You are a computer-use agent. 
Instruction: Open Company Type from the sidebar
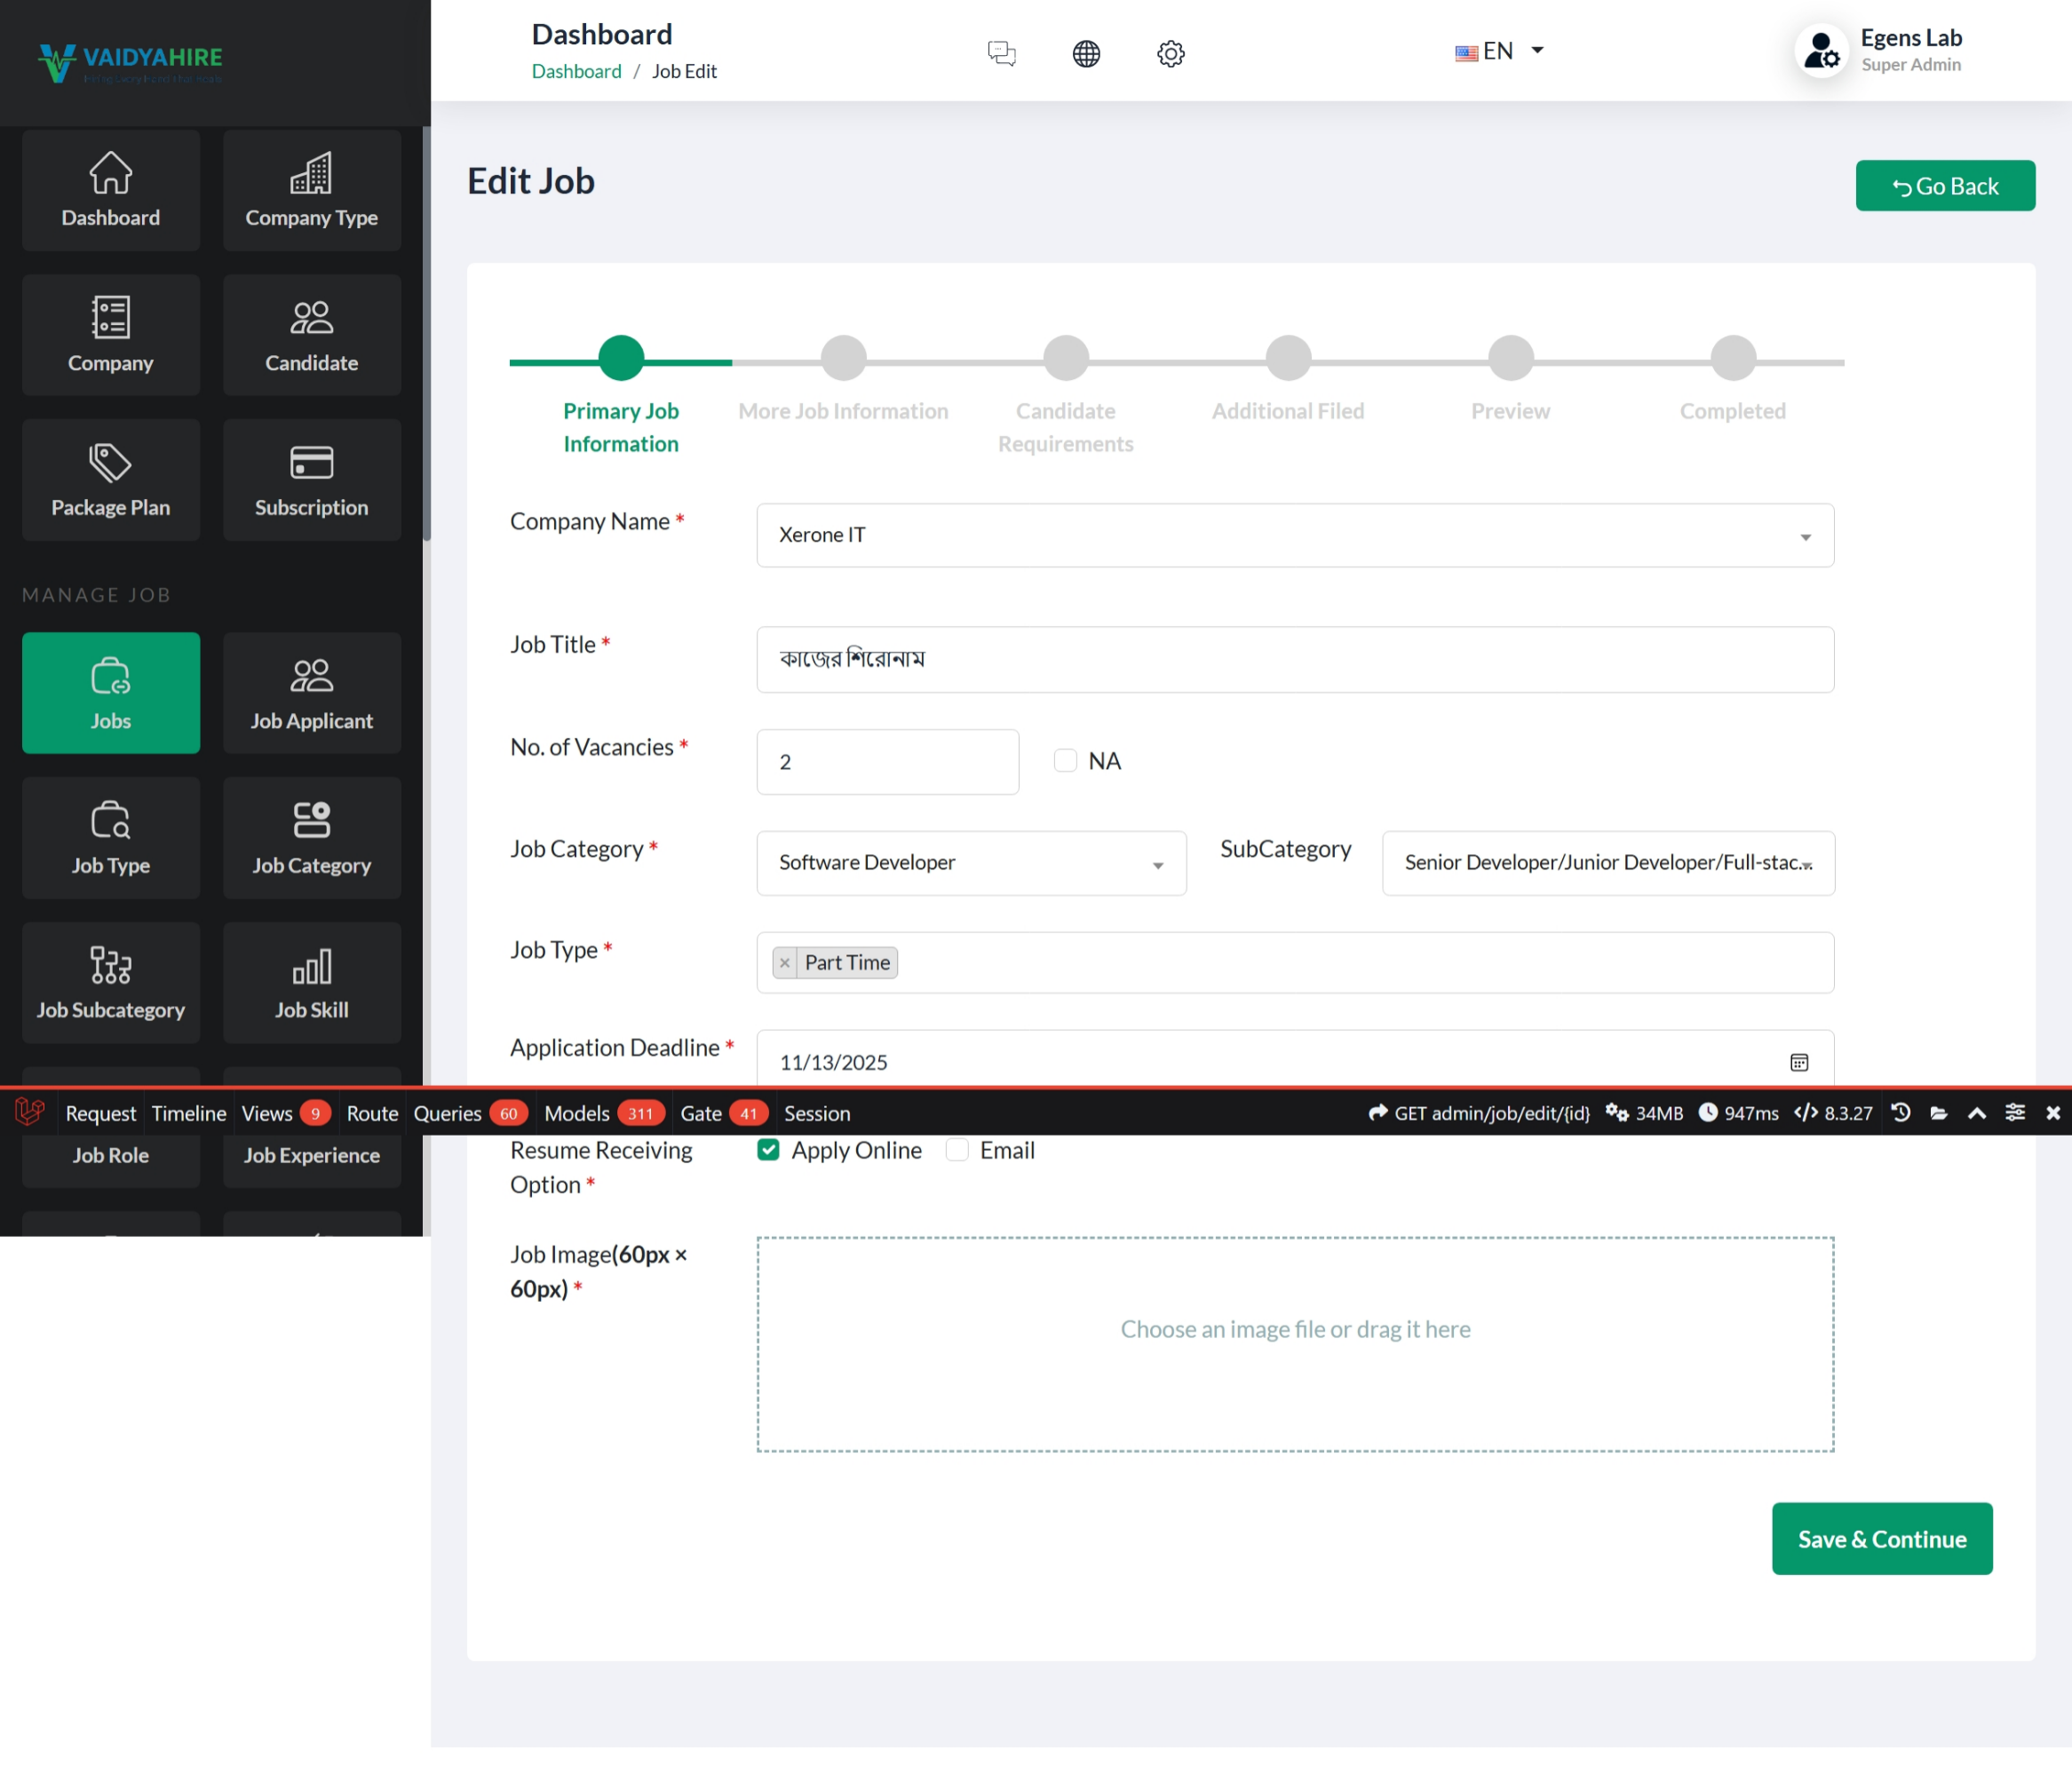[311, 190]
